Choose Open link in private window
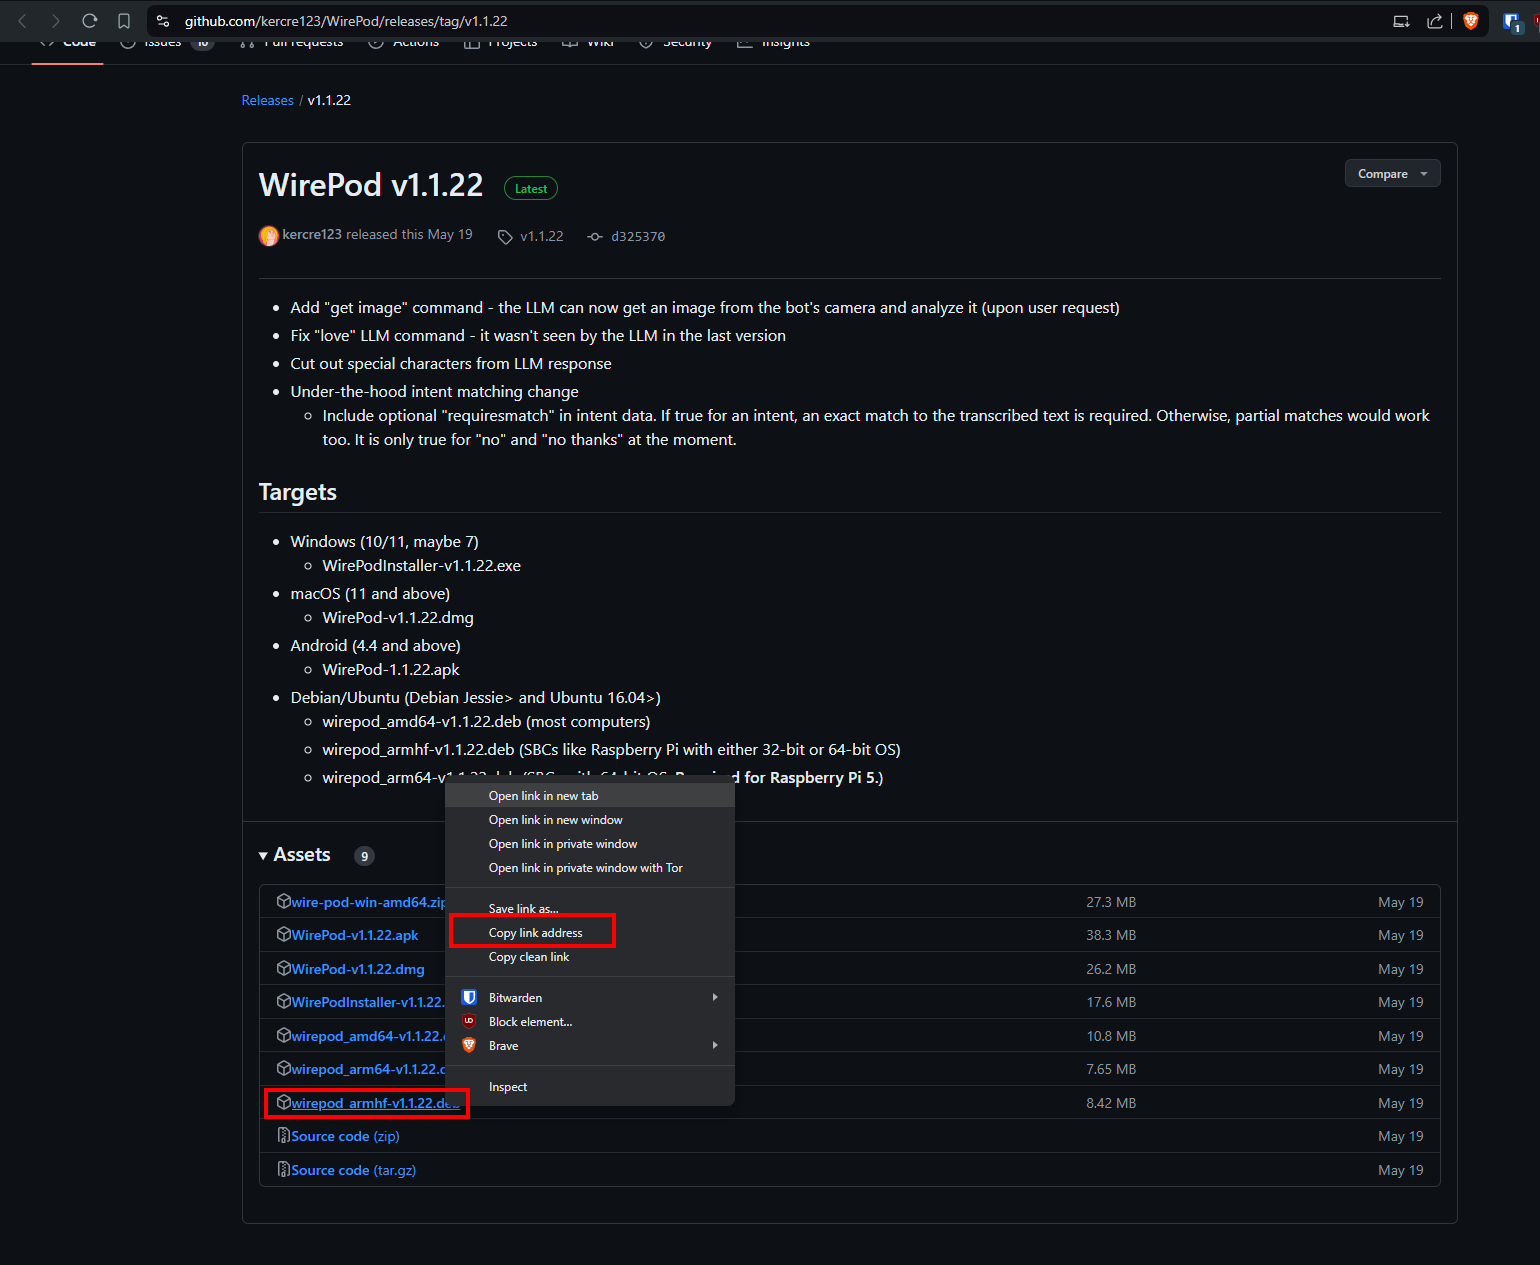1540x1265 pixels. coord(590,844)
